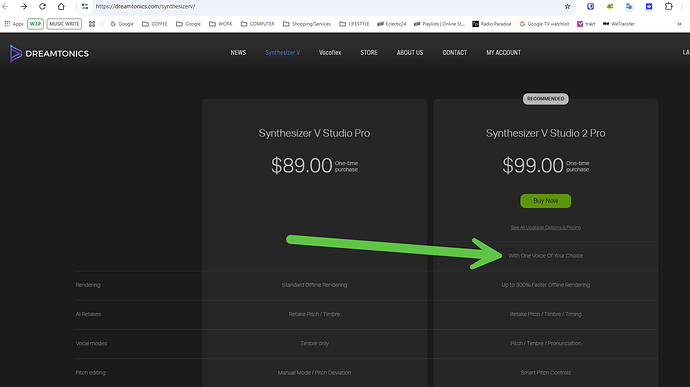This screenshot has width=690, height=387.
Task: Click the Up to 300% Faster Offline Rendering cell
Action: click(x=546, y=285)
